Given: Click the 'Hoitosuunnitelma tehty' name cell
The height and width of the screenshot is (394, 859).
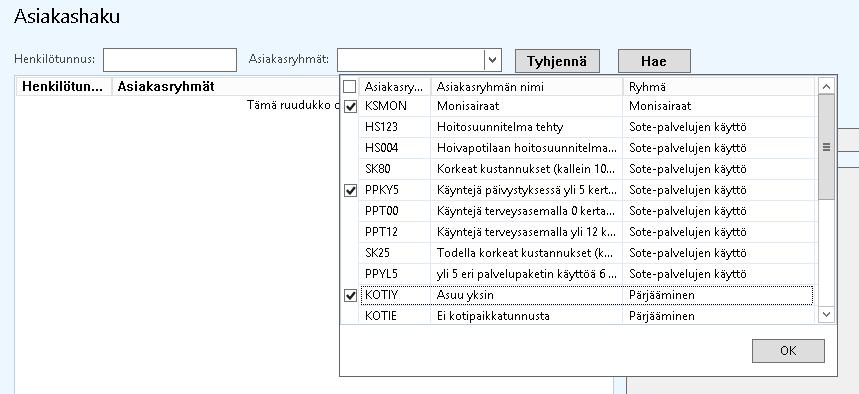Looking at the screenshot, I should click(526, 127).
